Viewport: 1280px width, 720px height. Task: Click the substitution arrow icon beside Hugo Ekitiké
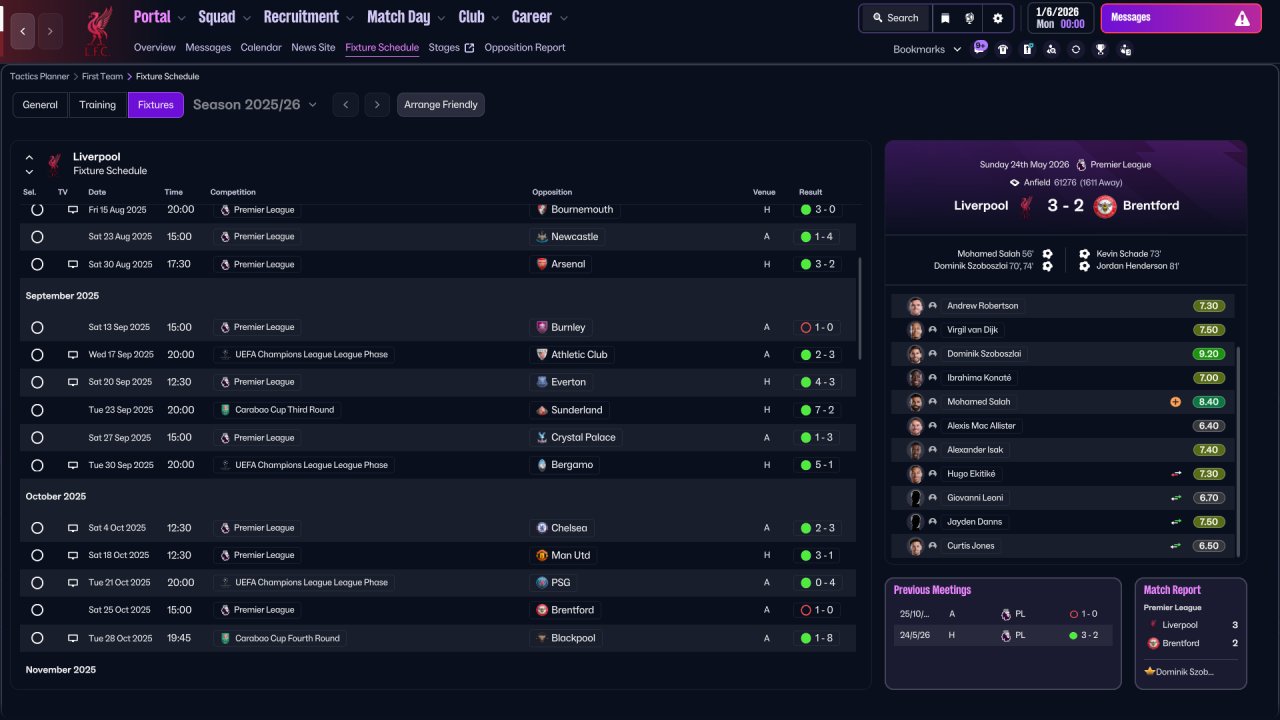coord(1176,474)
